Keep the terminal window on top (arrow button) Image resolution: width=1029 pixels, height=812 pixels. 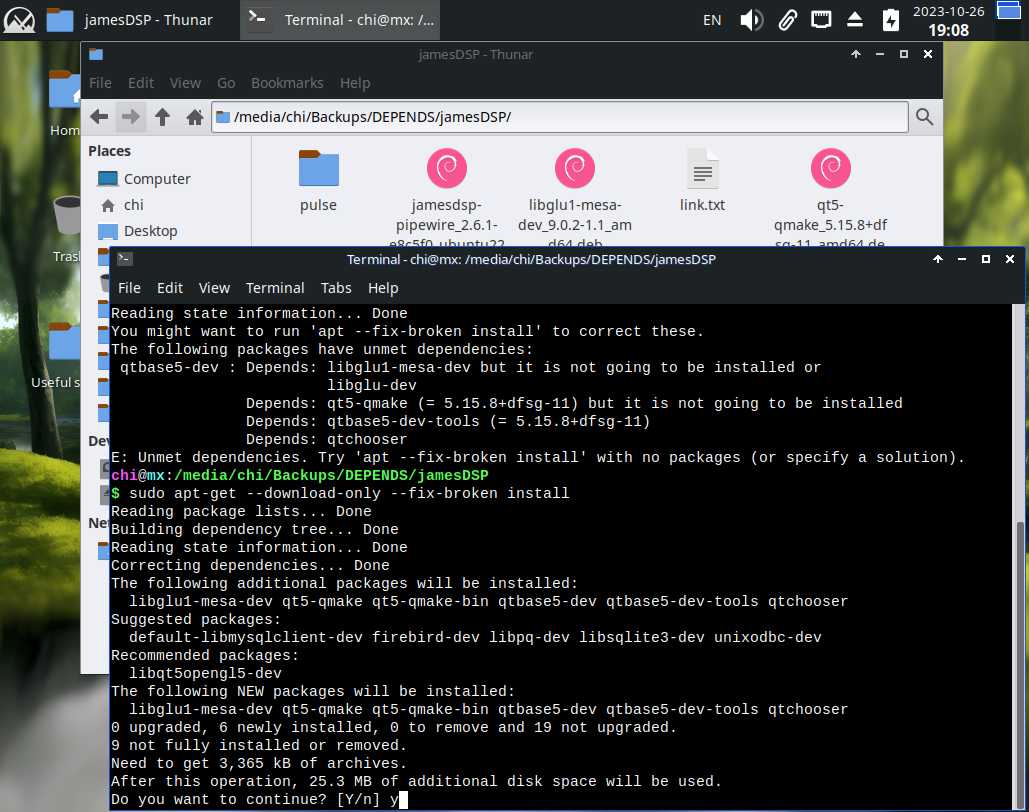(938, 259)
